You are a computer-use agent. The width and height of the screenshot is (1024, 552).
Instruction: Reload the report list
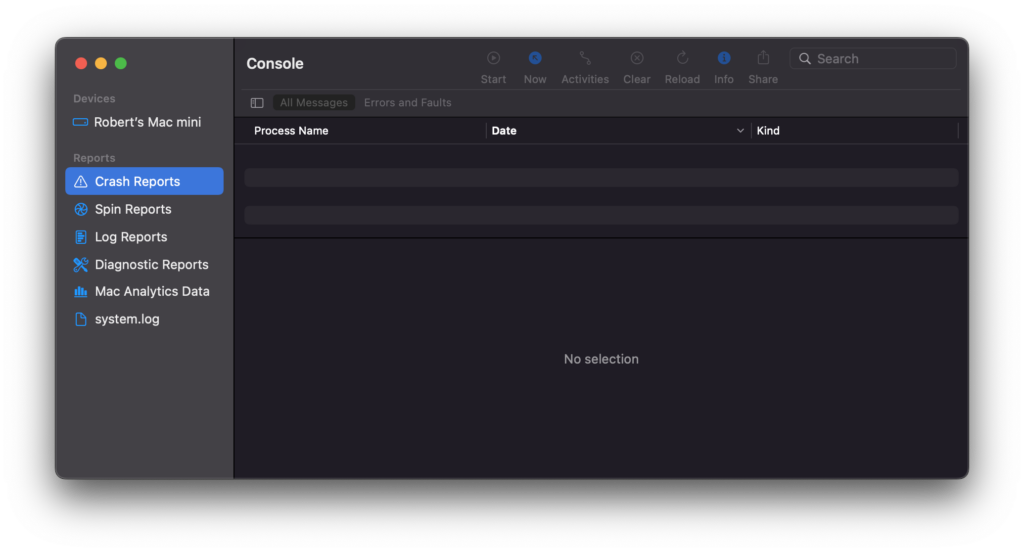pos(682,59)
